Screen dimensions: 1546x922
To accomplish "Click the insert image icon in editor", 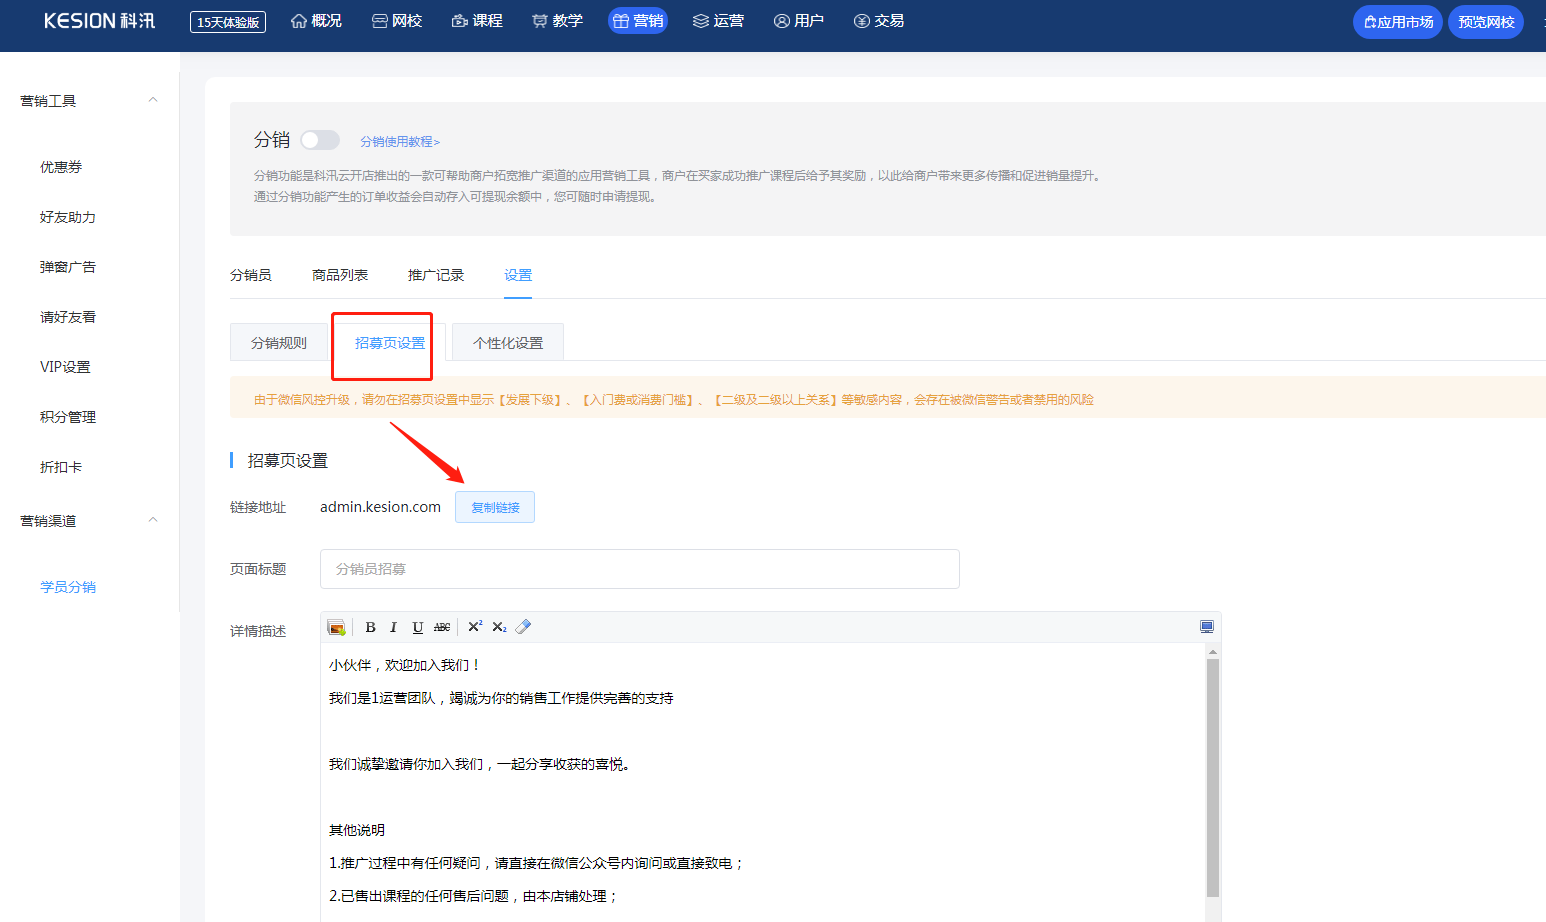I will 336,627.
